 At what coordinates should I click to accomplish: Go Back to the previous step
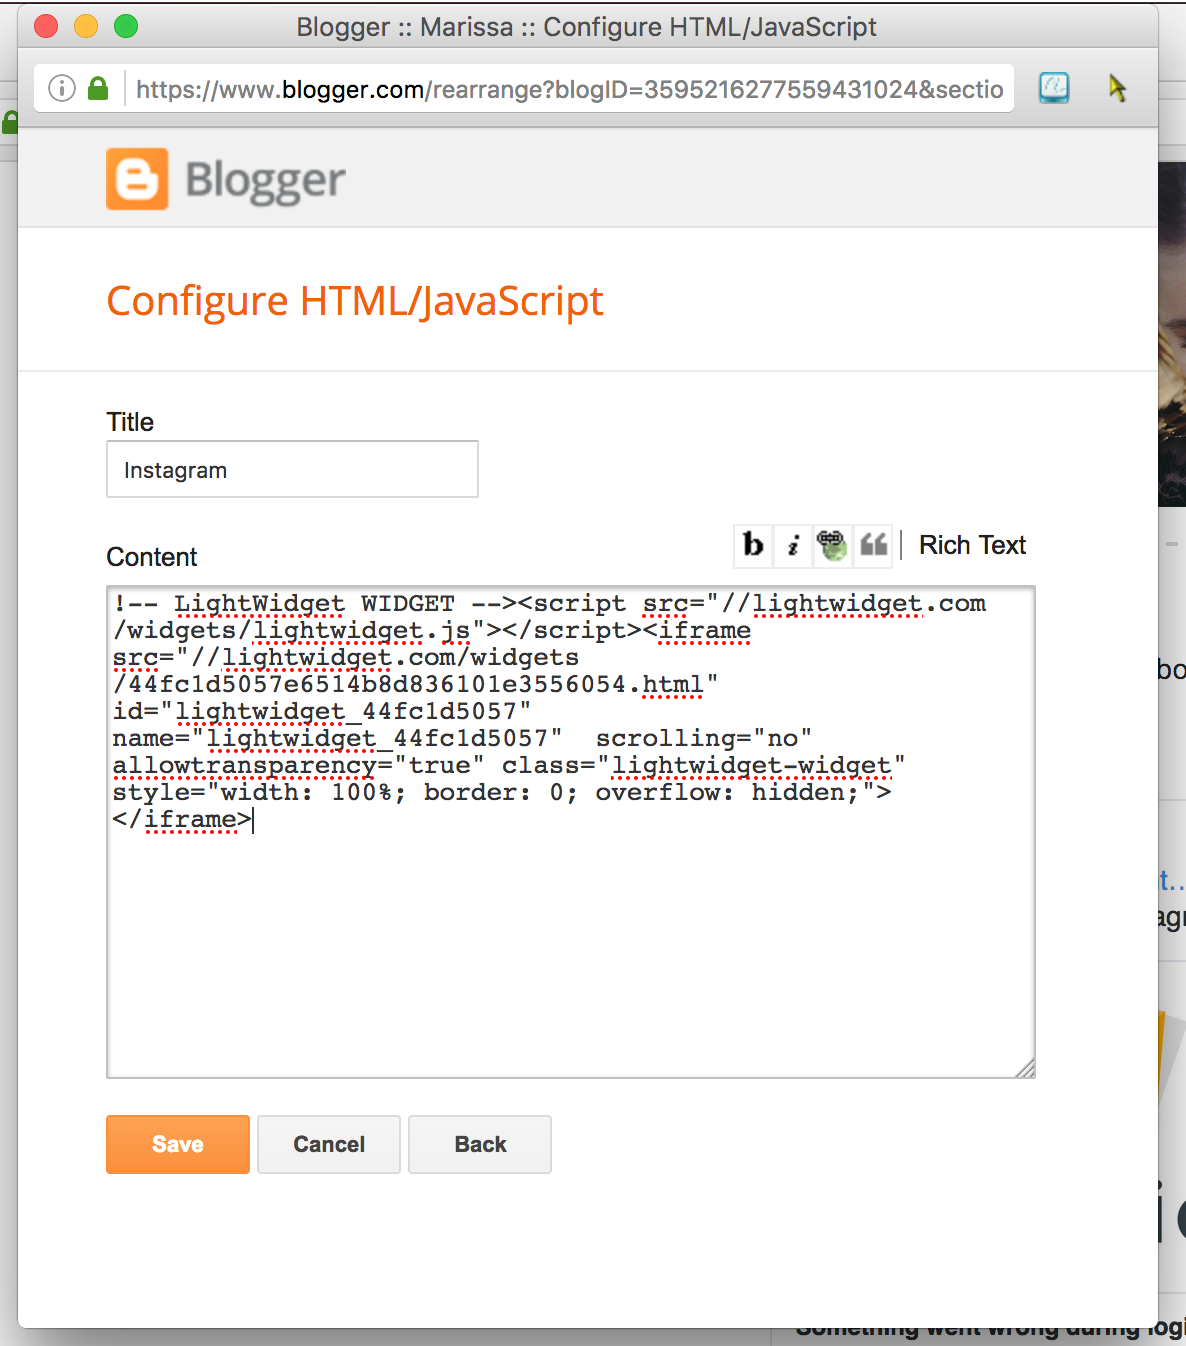pyautogui.click(x=480, y=1144)
